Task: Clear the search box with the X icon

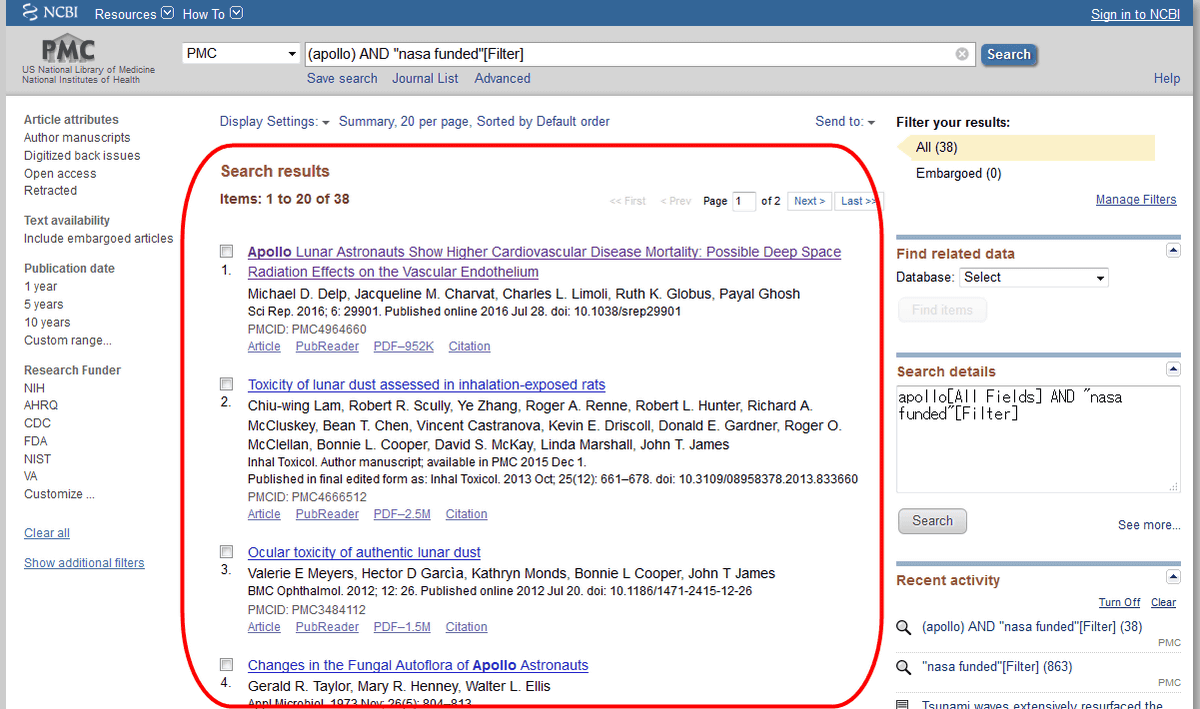Action: [x=962, y=54]
